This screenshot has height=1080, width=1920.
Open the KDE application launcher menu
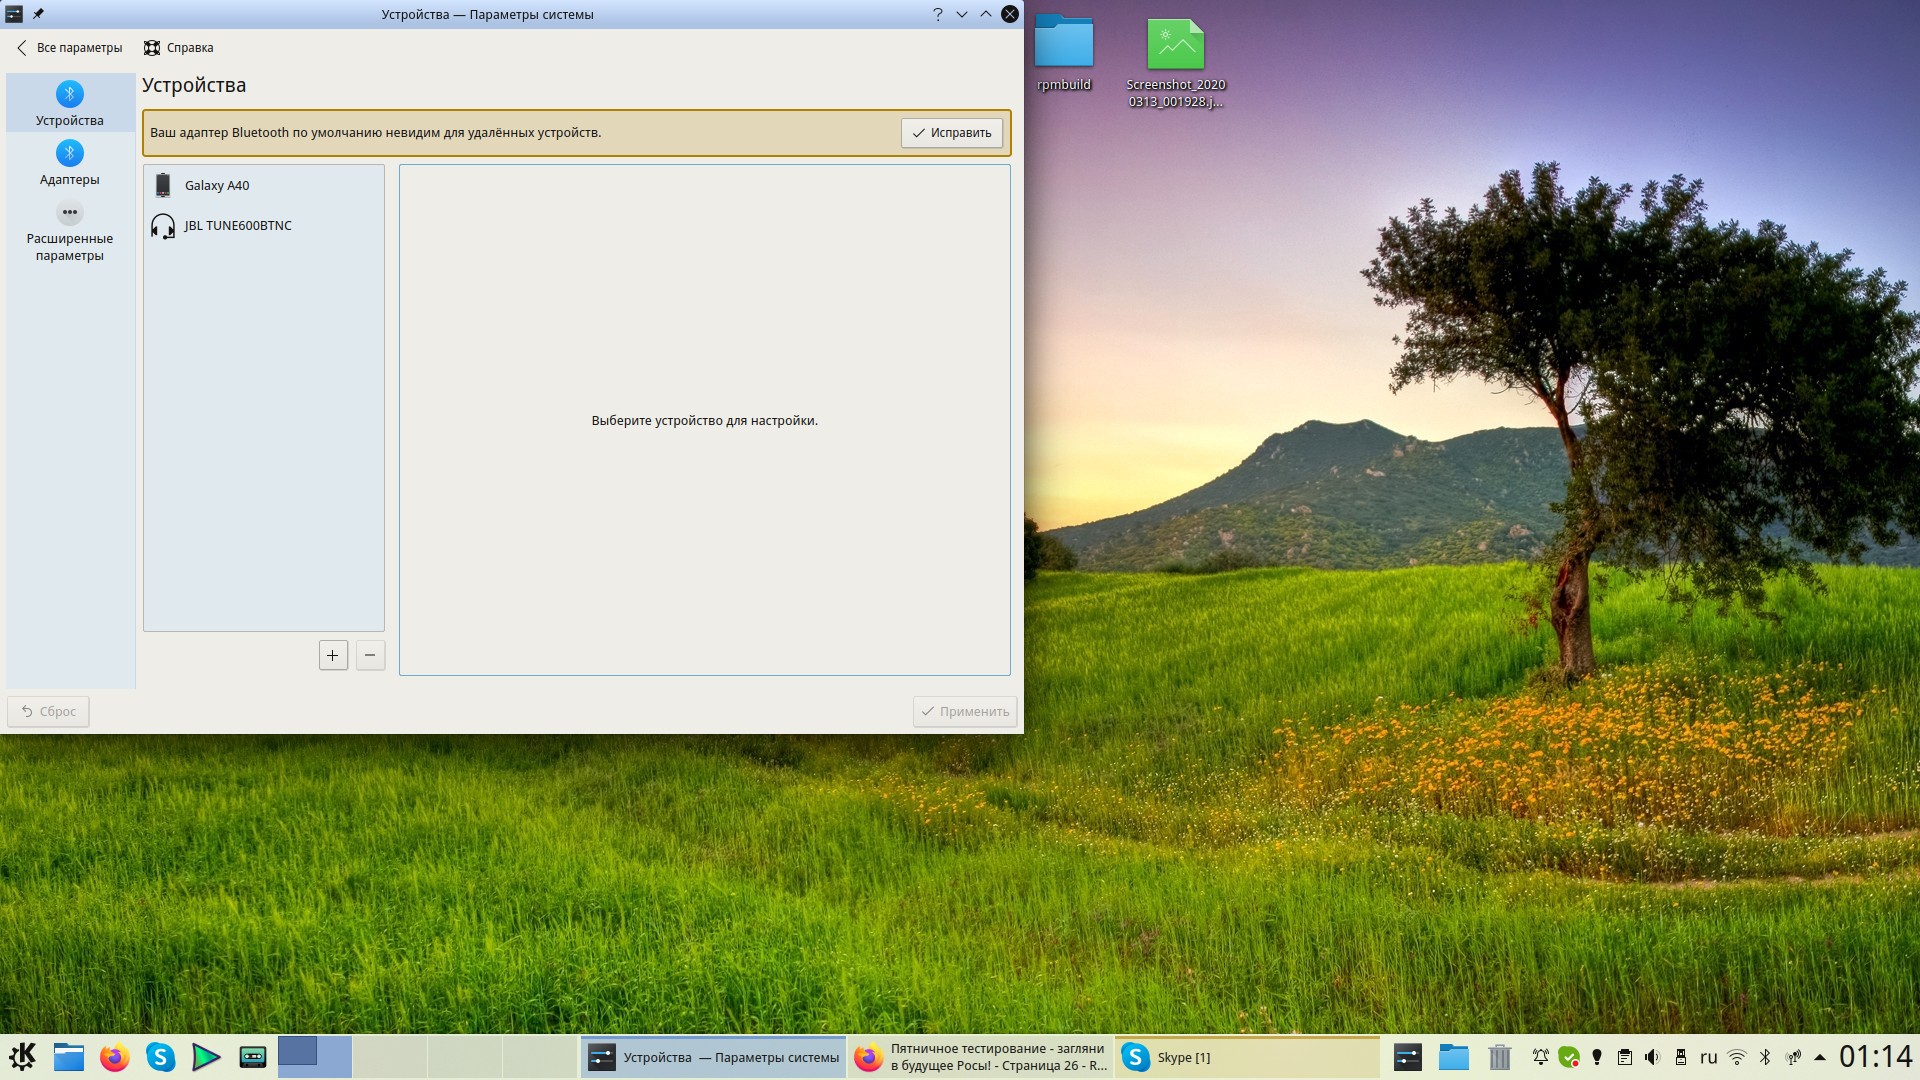point(22,1057)
